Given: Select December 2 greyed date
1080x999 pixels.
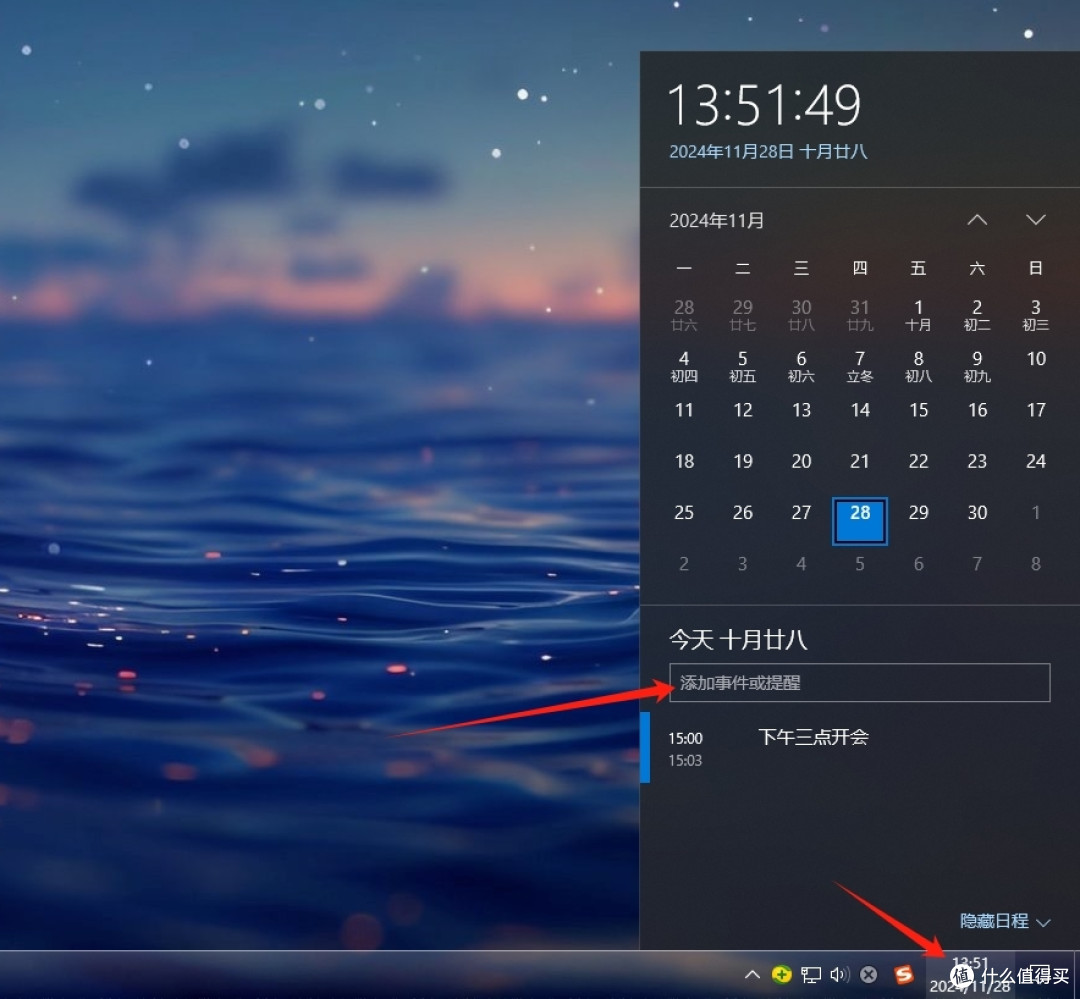Looking at the screenshot, I should pos(684,564).
